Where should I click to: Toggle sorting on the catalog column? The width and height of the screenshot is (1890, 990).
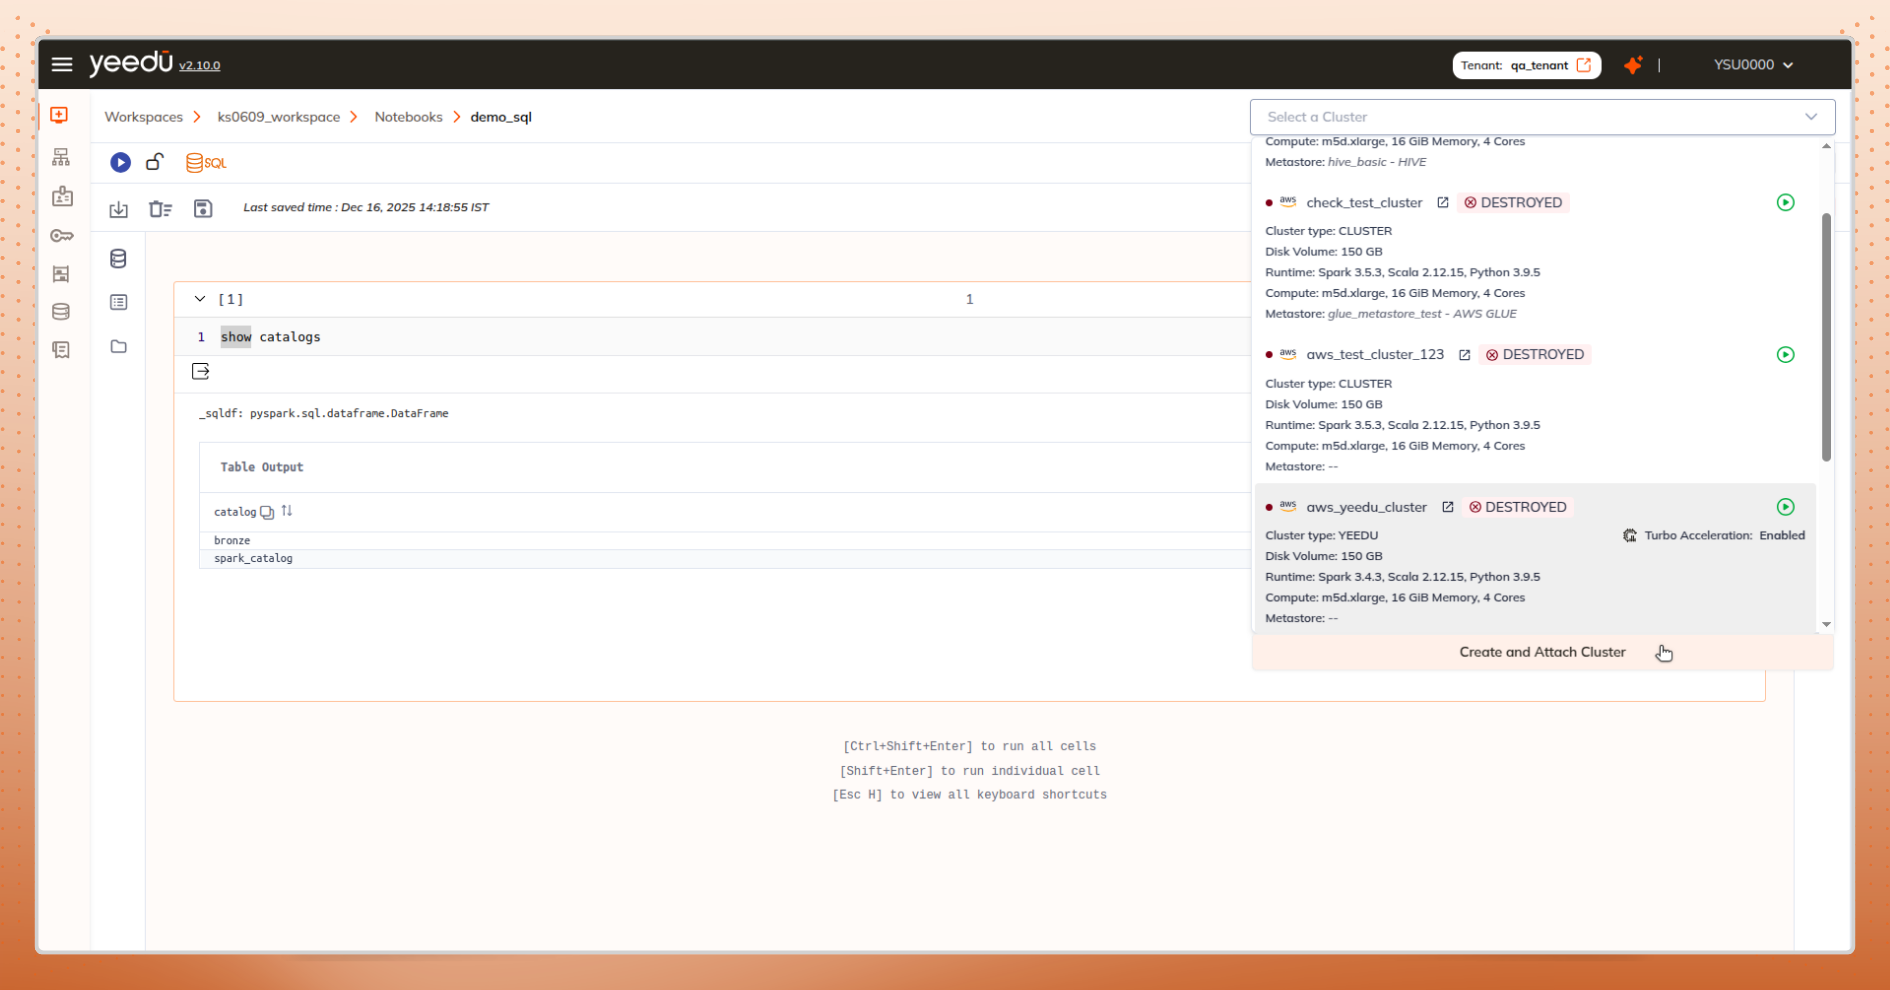point(287,511)
